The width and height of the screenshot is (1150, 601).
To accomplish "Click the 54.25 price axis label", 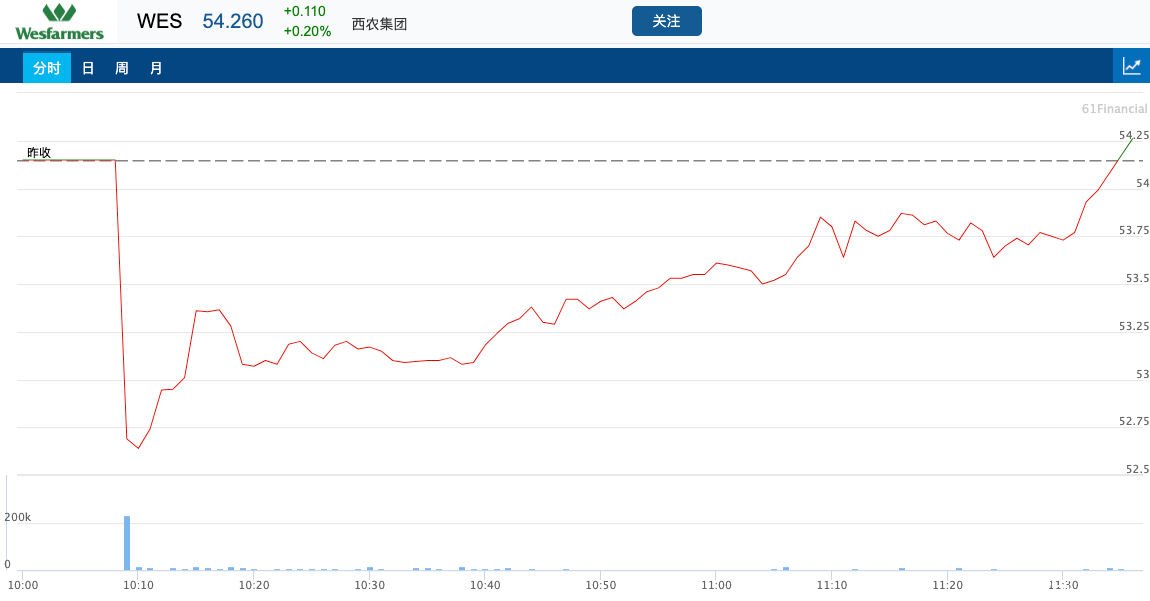I will [1134, 135].
